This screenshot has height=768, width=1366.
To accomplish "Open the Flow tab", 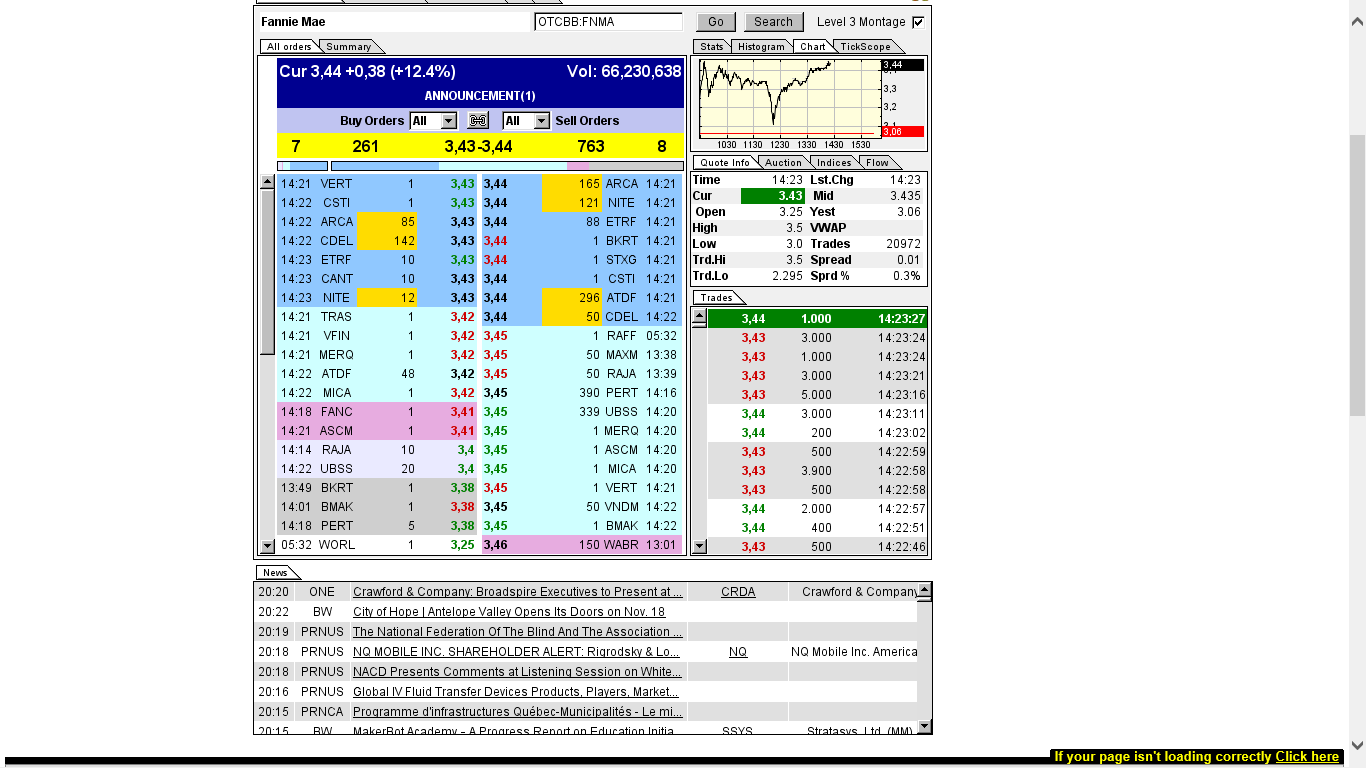I will [877, 163].
